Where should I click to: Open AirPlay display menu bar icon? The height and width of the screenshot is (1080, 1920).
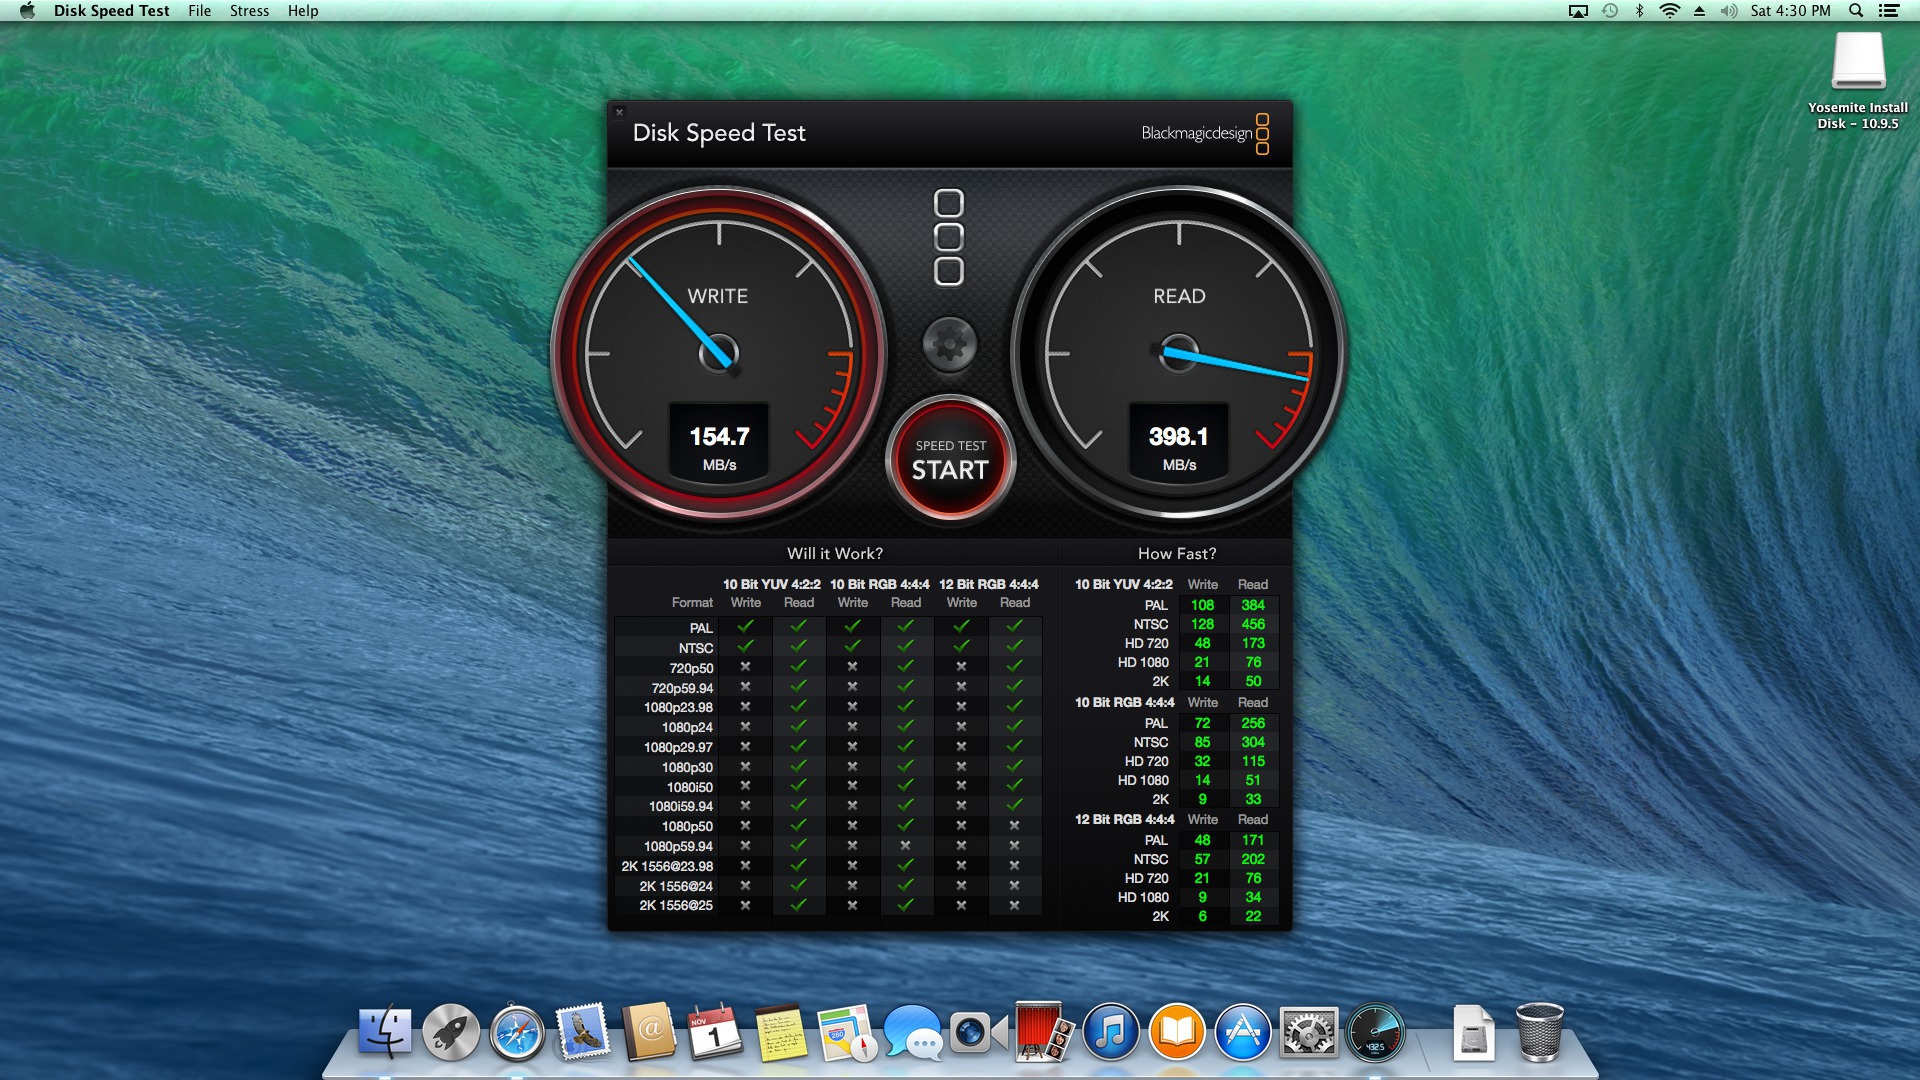click(1578, 11)
